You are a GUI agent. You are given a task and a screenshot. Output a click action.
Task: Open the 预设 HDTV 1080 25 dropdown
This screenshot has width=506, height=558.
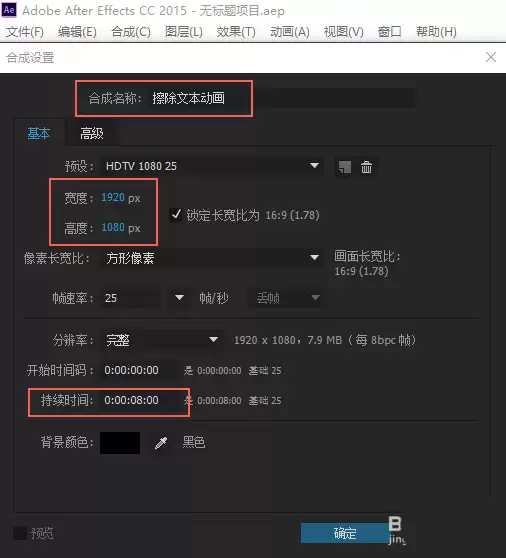click(x=212, y=166)
